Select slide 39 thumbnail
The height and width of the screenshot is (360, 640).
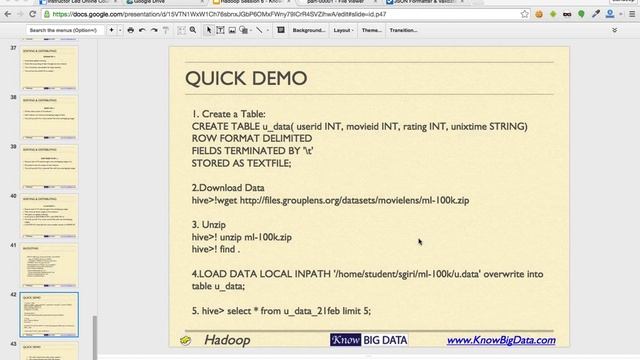[x=49, y=167]
